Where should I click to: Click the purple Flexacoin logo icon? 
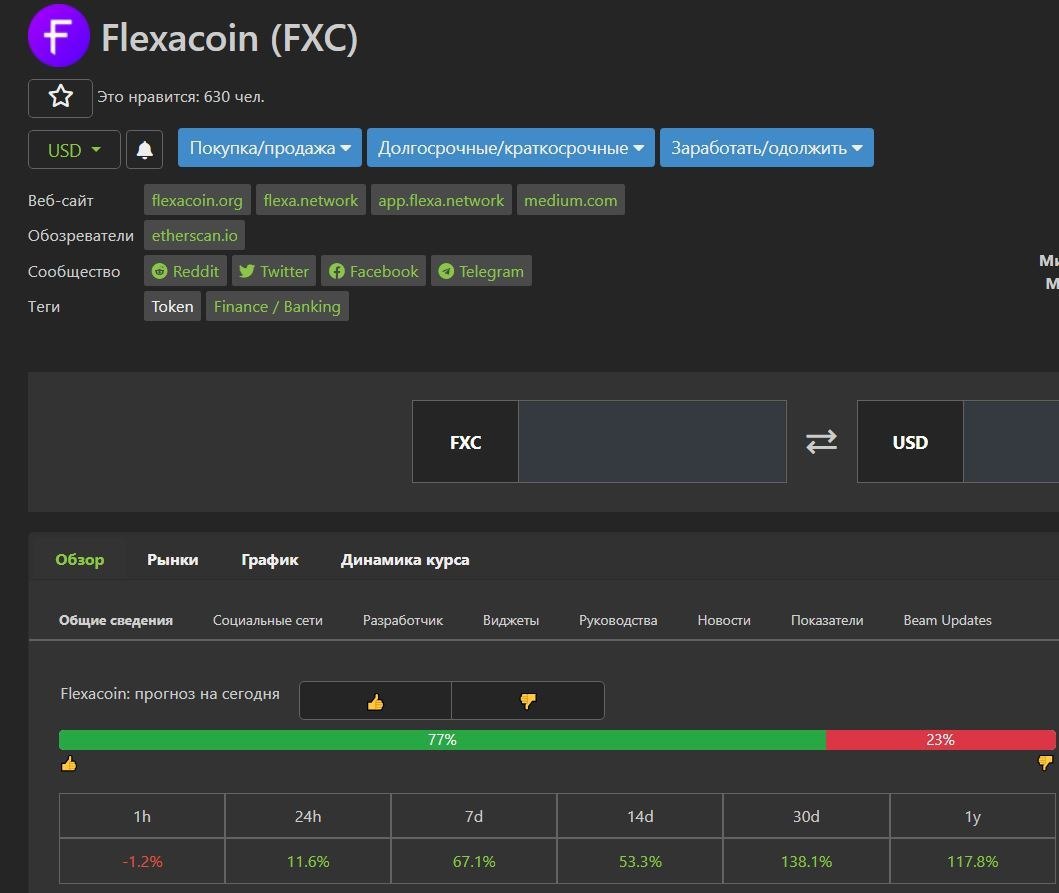click(x=59, y=35)
